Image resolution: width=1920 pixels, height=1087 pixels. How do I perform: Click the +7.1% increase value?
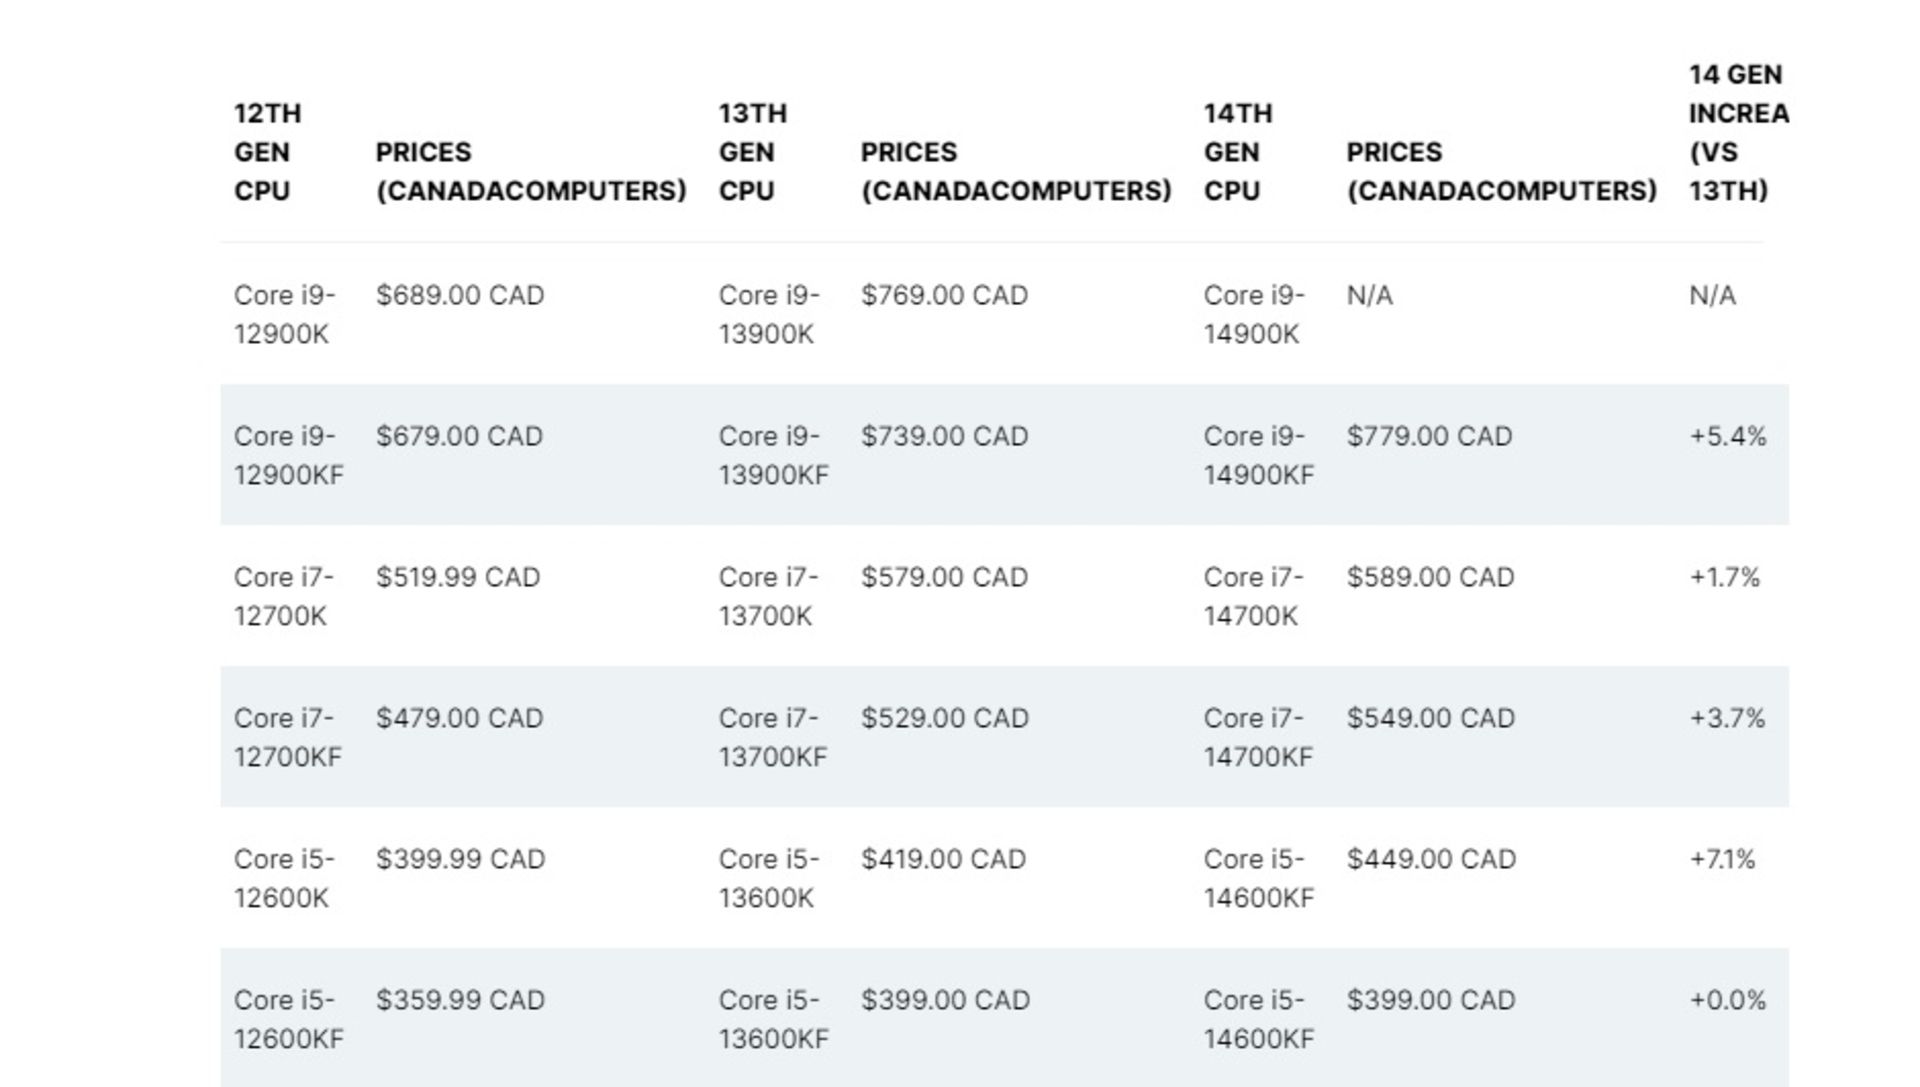coord(1722,860)
